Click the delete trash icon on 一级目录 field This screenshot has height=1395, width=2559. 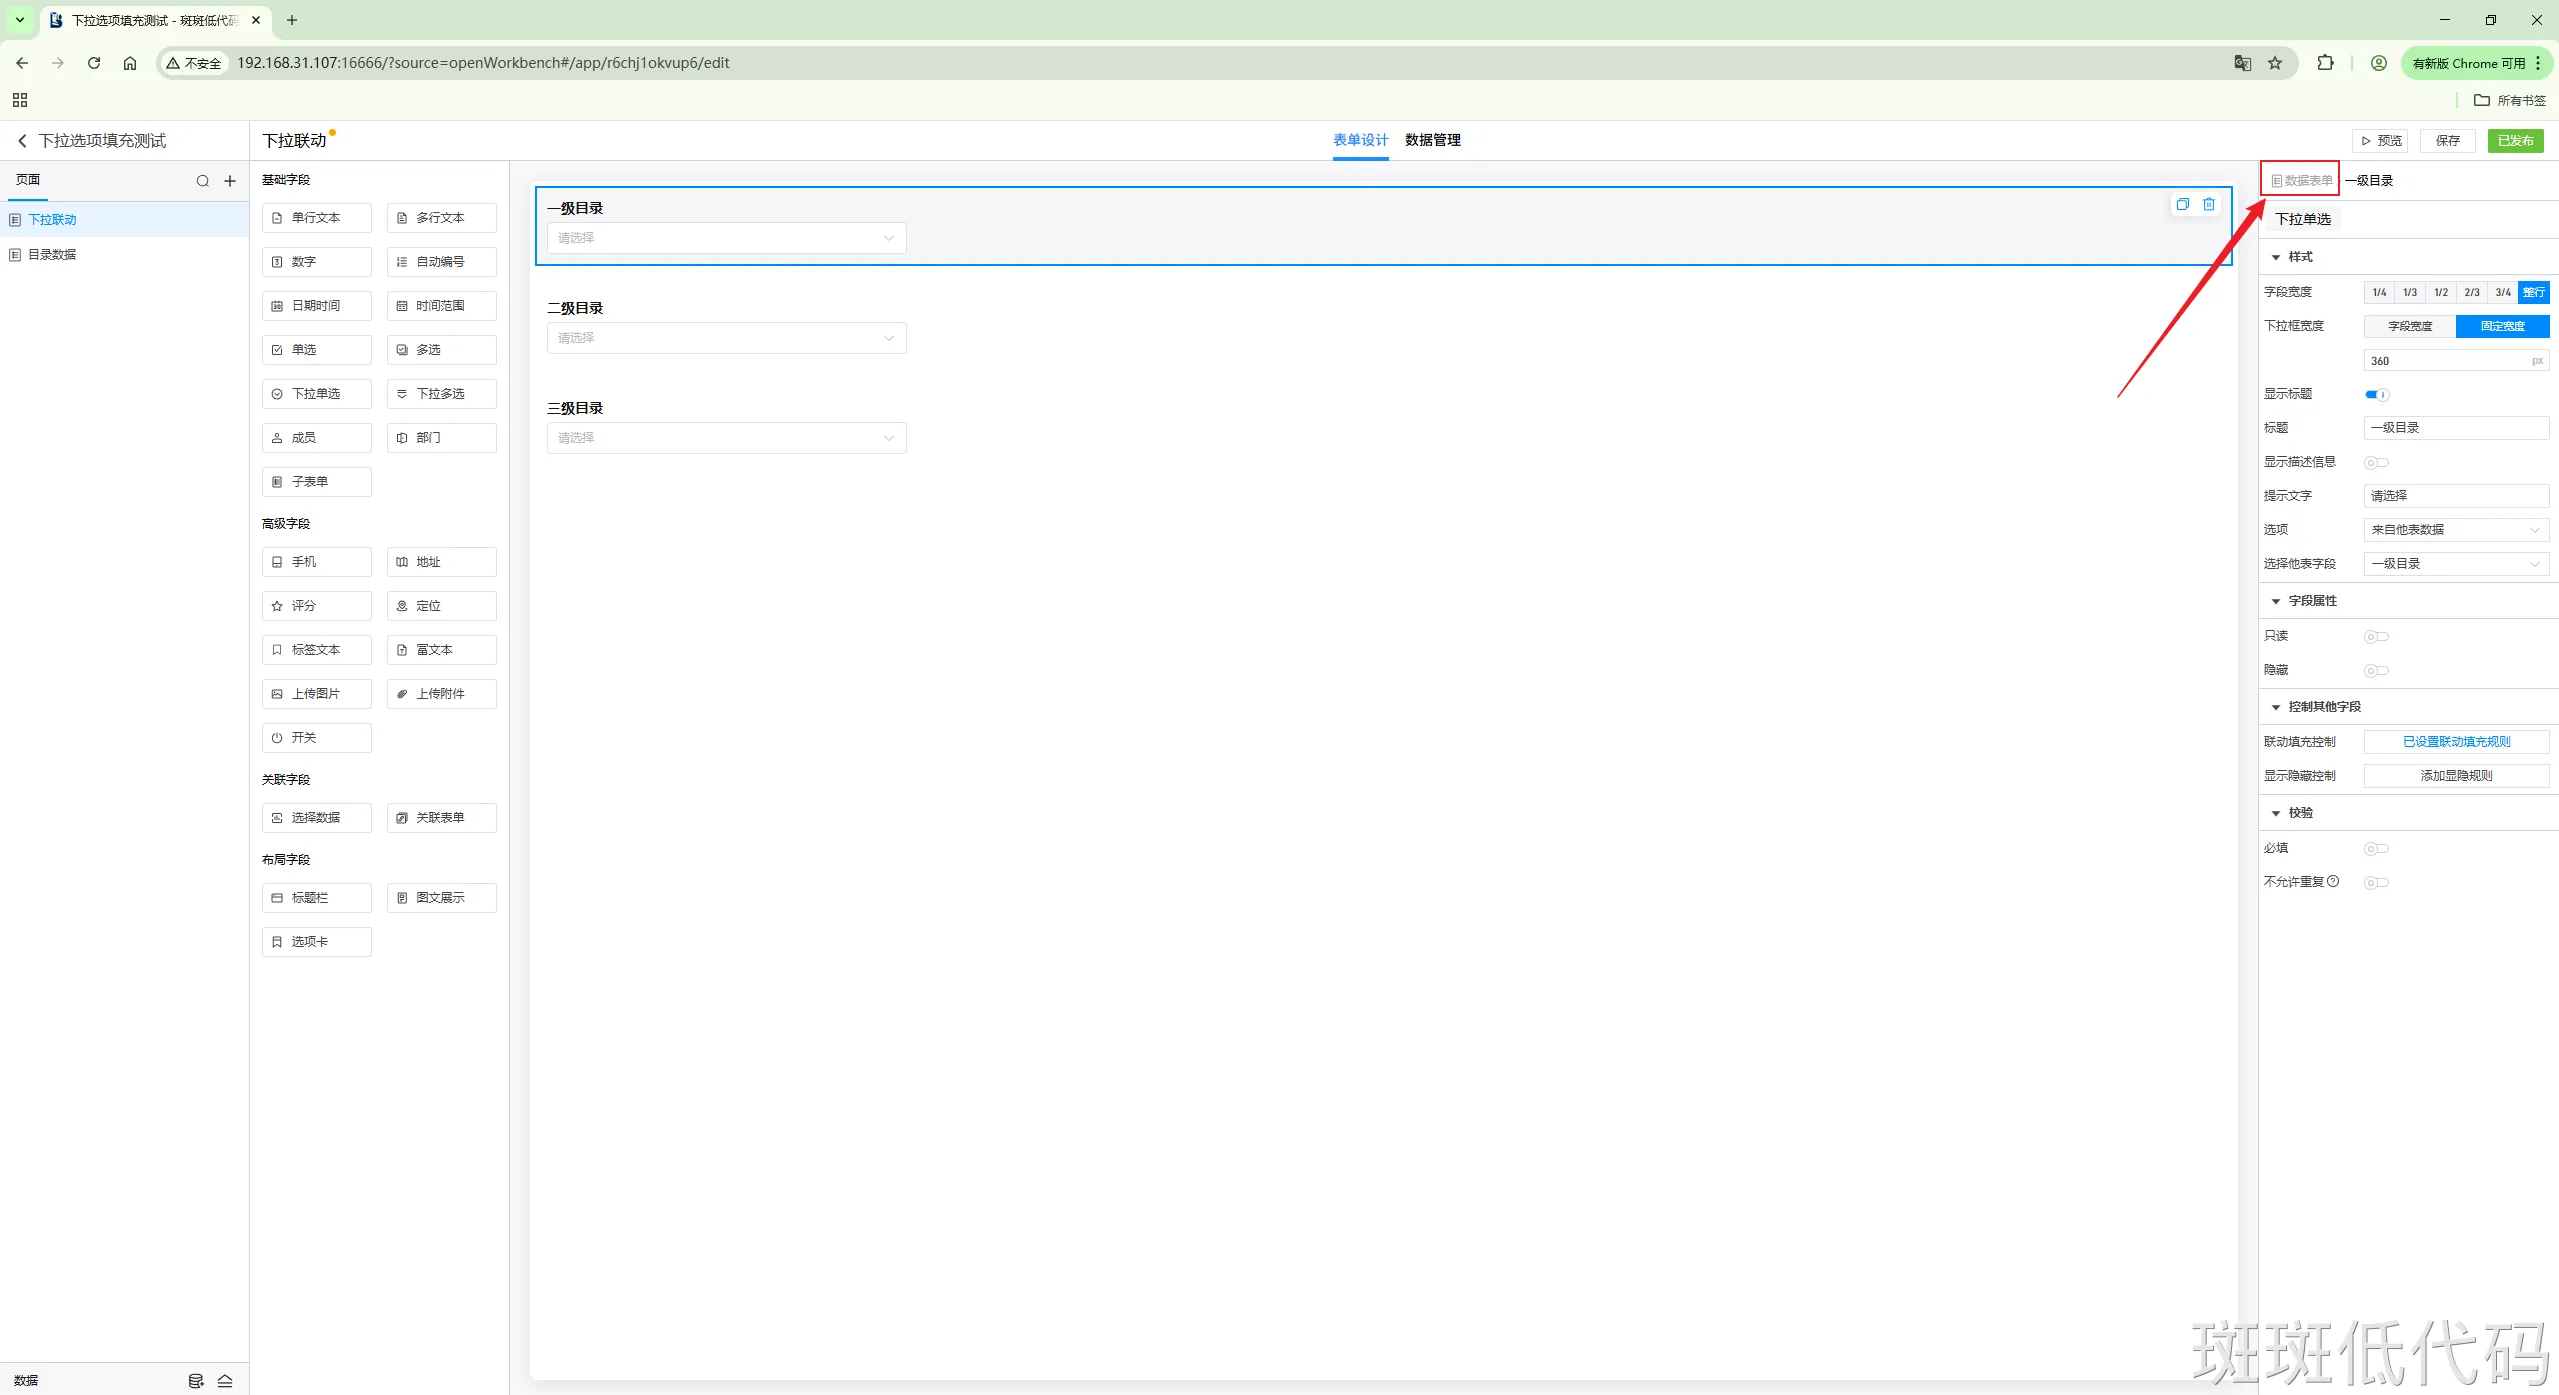click(x=2209, y=204)
